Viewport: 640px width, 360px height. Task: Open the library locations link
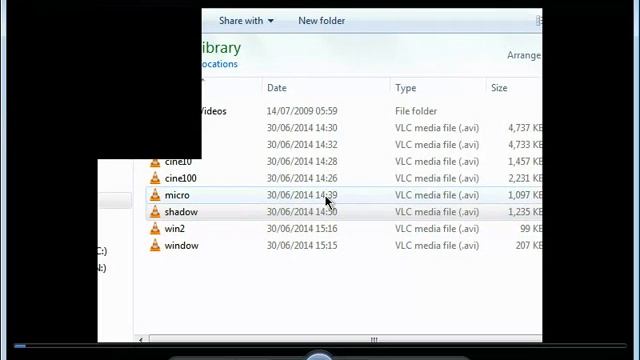pyautogui.click(x=220, y=64)
